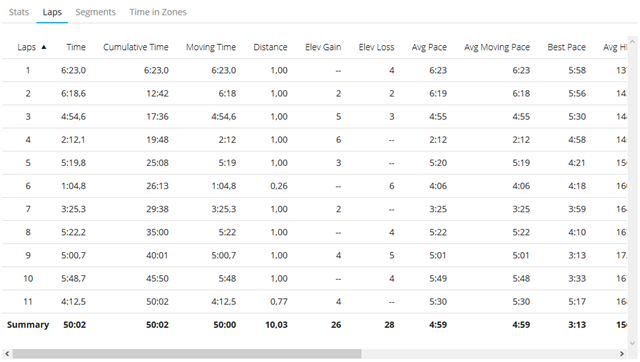
Task: Click the Laps sort ascending arrow icon
Action: pyautogui.click(x=44, y=47)
